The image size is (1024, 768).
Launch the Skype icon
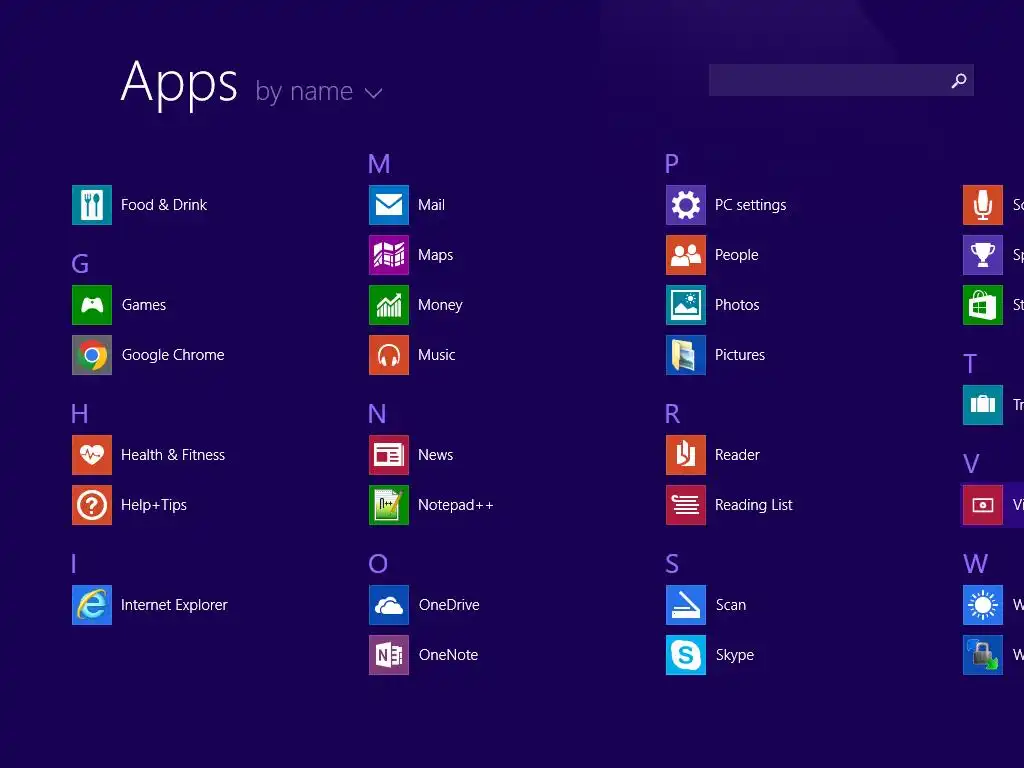(x=686, y=655)
